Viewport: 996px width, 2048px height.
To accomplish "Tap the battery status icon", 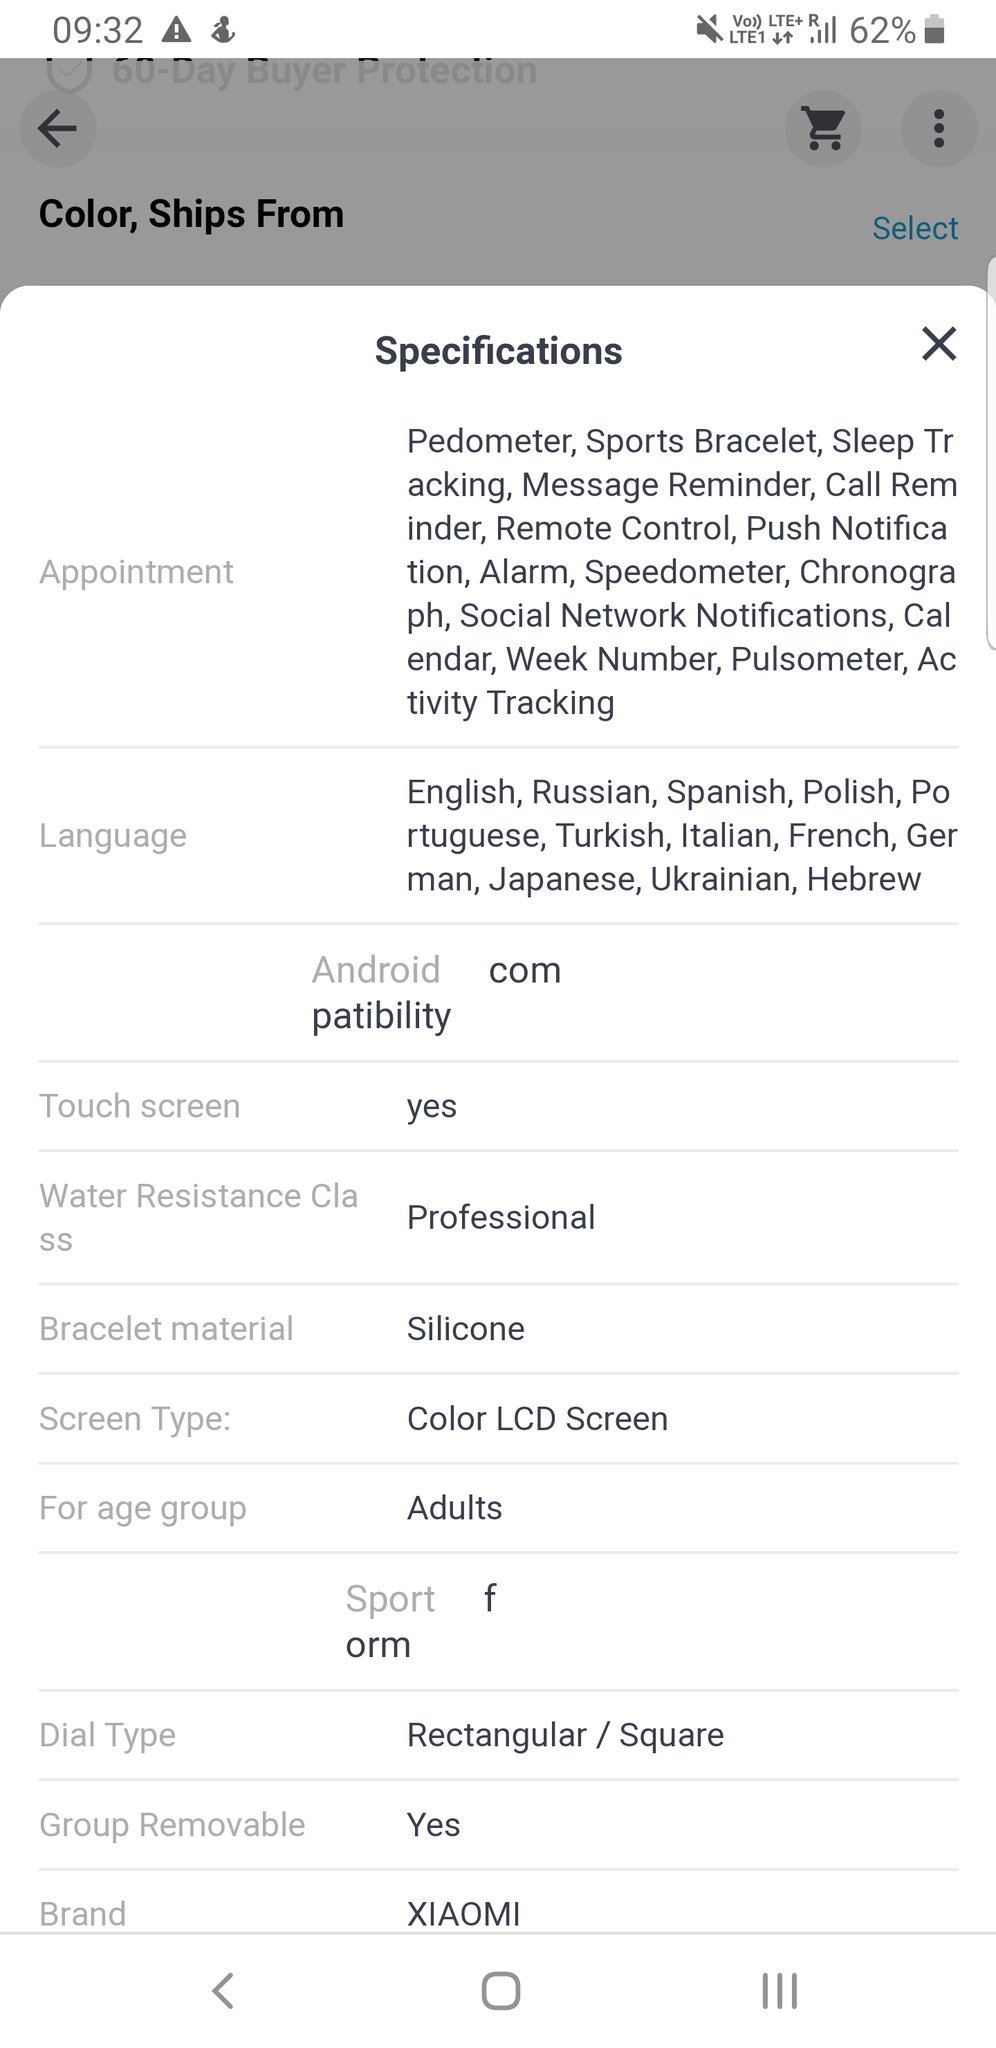I will point(935,30).
